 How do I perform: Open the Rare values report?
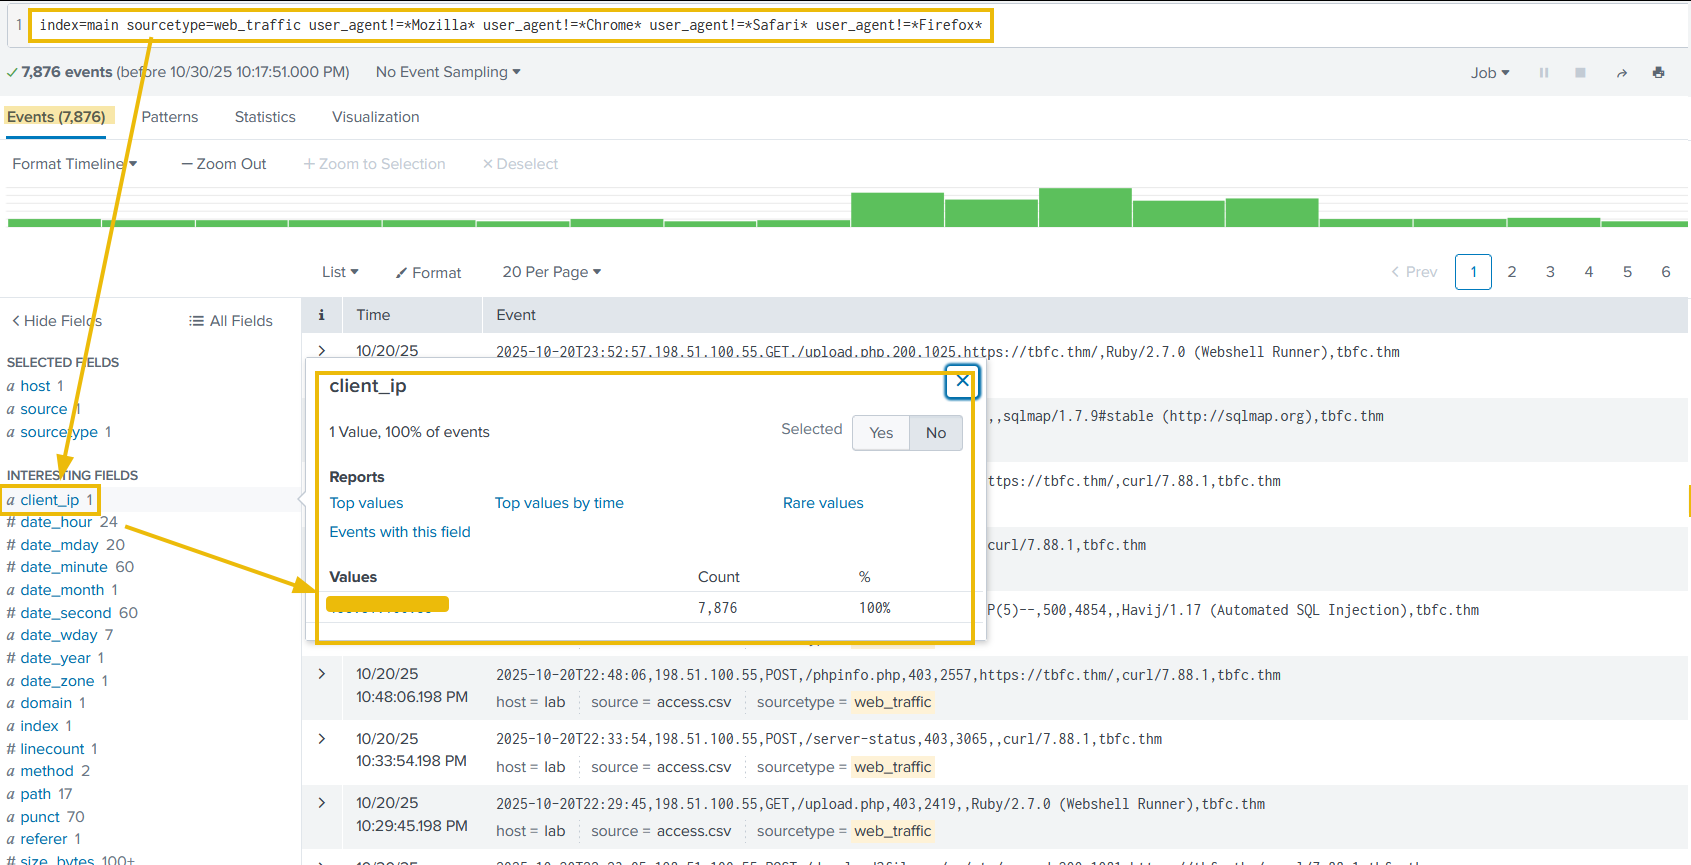[x=823, y=503]
